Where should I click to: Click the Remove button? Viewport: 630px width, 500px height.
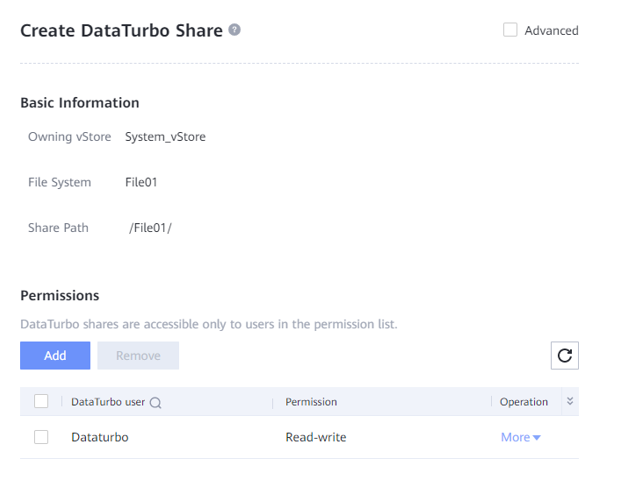click(138, 355)
